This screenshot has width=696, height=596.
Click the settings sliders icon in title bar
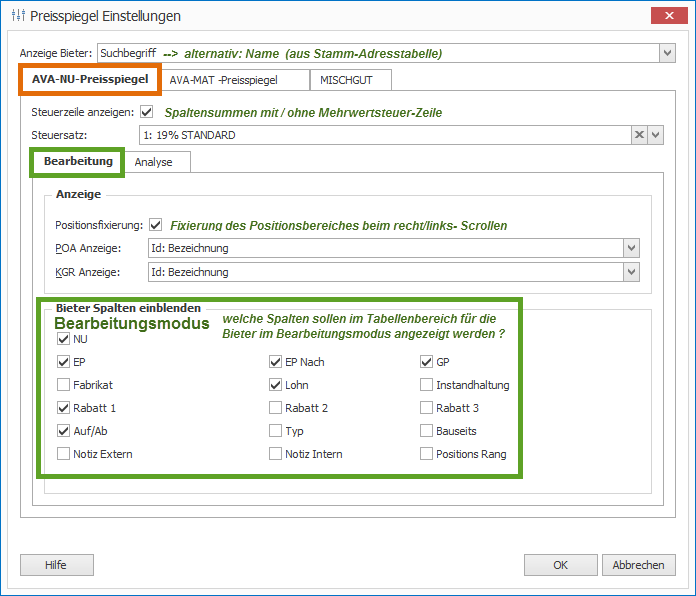17,15
